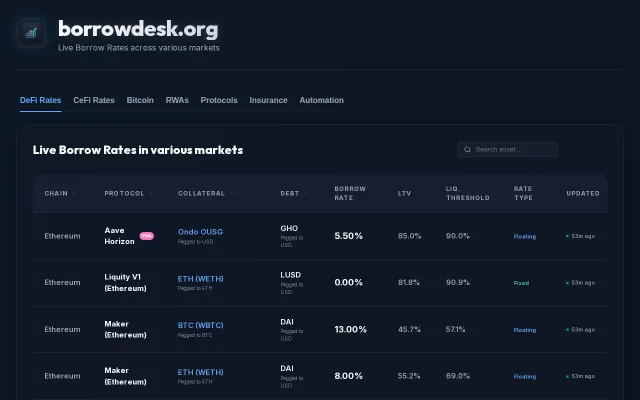Open the Automation tab
The height and width of the screenshot is (400, 640).
[x=322, y=100]
